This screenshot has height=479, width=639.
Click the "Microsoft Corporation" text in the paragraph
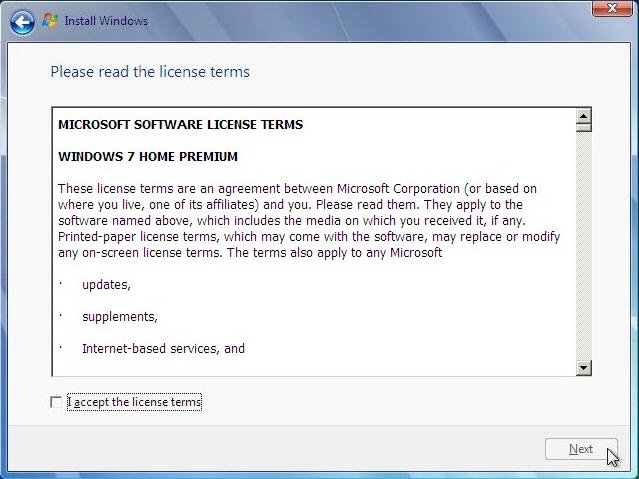[397, 189]
